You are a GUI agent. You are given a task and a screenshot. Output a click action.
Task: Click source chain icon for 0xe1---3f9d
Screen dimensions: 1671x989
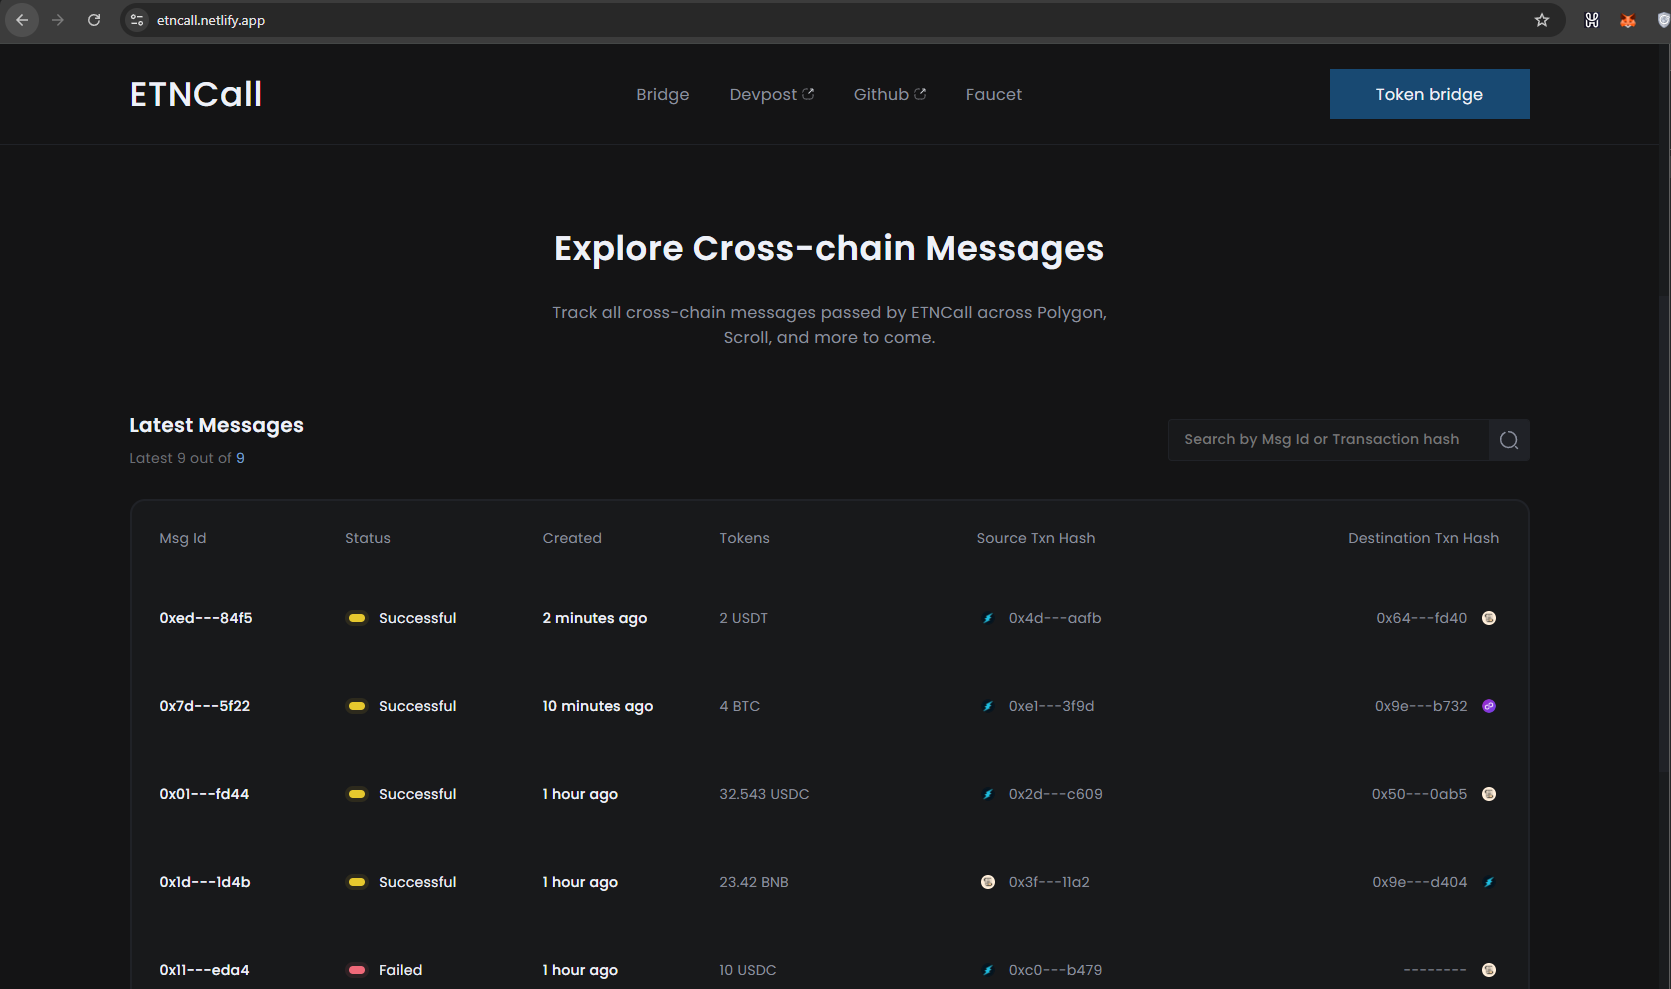coord(988,706)
